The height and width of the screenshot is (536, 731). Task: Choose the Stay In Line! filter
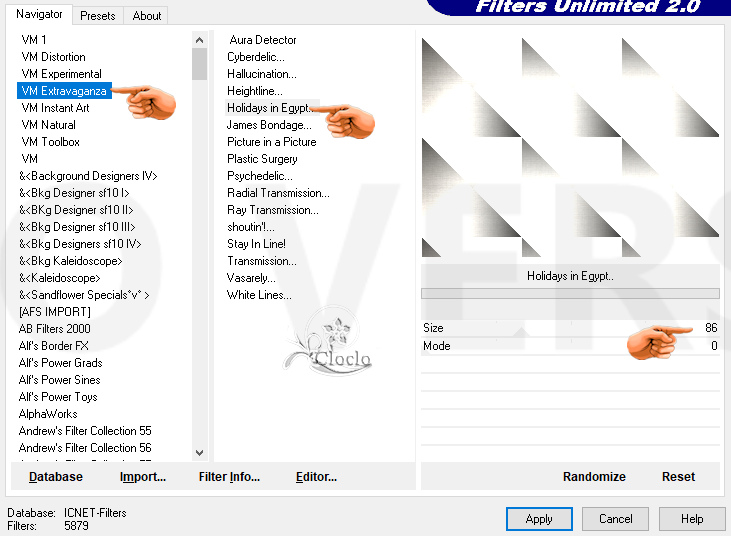256,244
